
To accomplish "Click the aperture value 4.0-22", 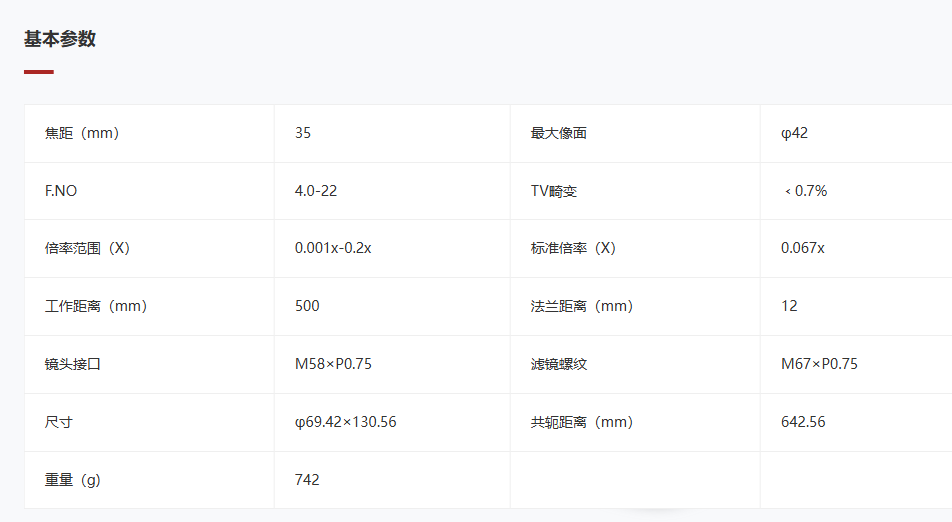I will 316,191.
